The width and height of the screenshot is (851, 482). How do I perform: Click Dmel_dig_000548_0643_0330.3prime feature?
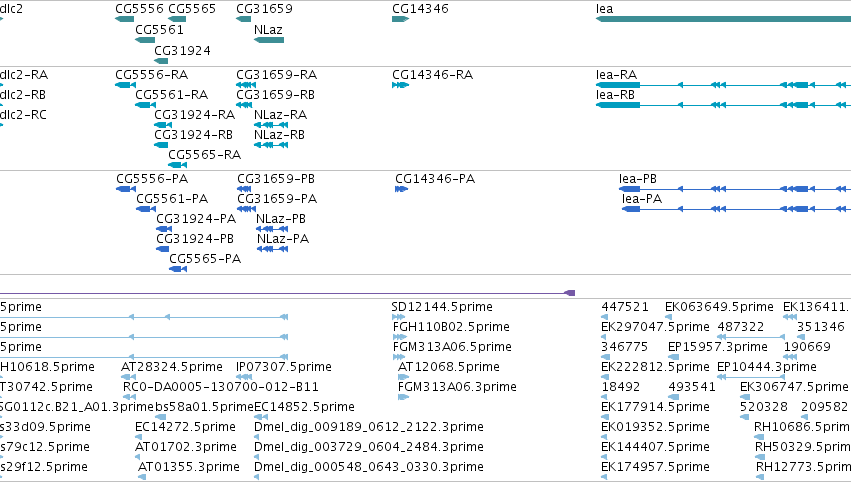(258, 477)
